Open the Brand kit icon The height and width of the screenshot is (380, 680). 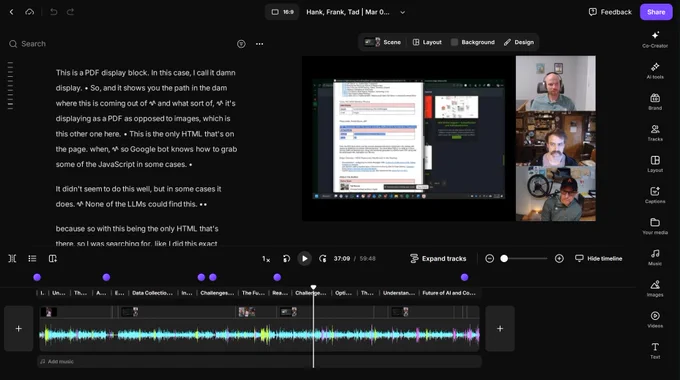pyautogui.click(x=655, y=102)
